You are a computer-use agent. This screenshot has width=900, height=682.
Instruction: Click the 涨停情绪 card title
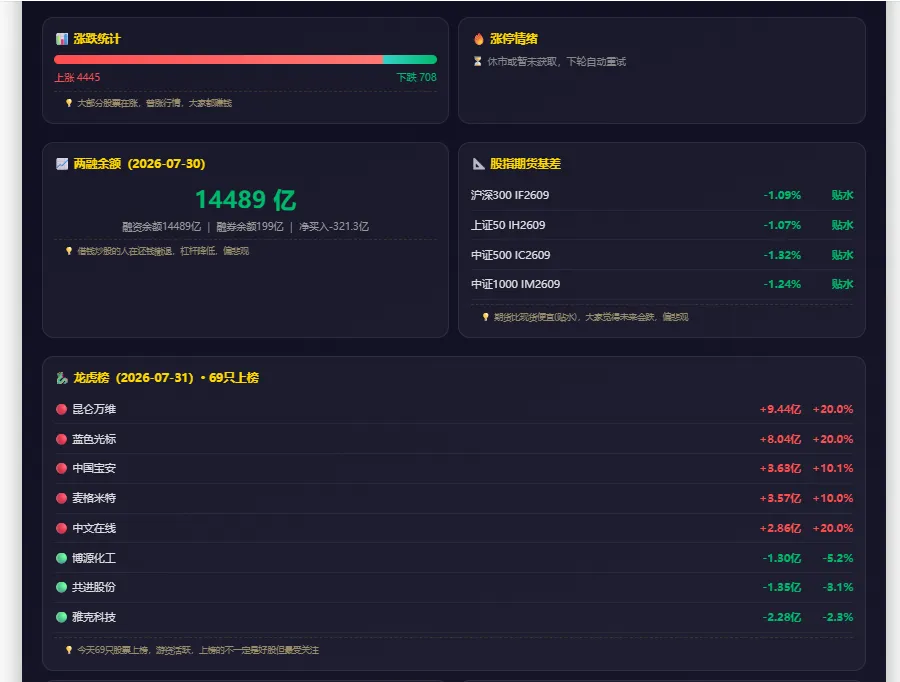pyautogui.click(x=514, y=38)
